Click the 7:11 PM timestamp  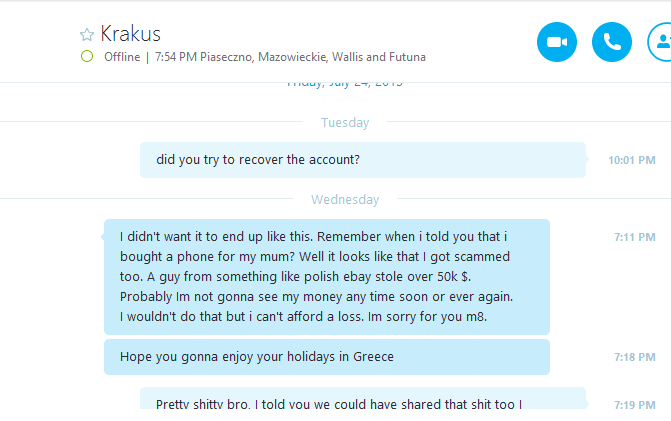(x=635, y=238)
